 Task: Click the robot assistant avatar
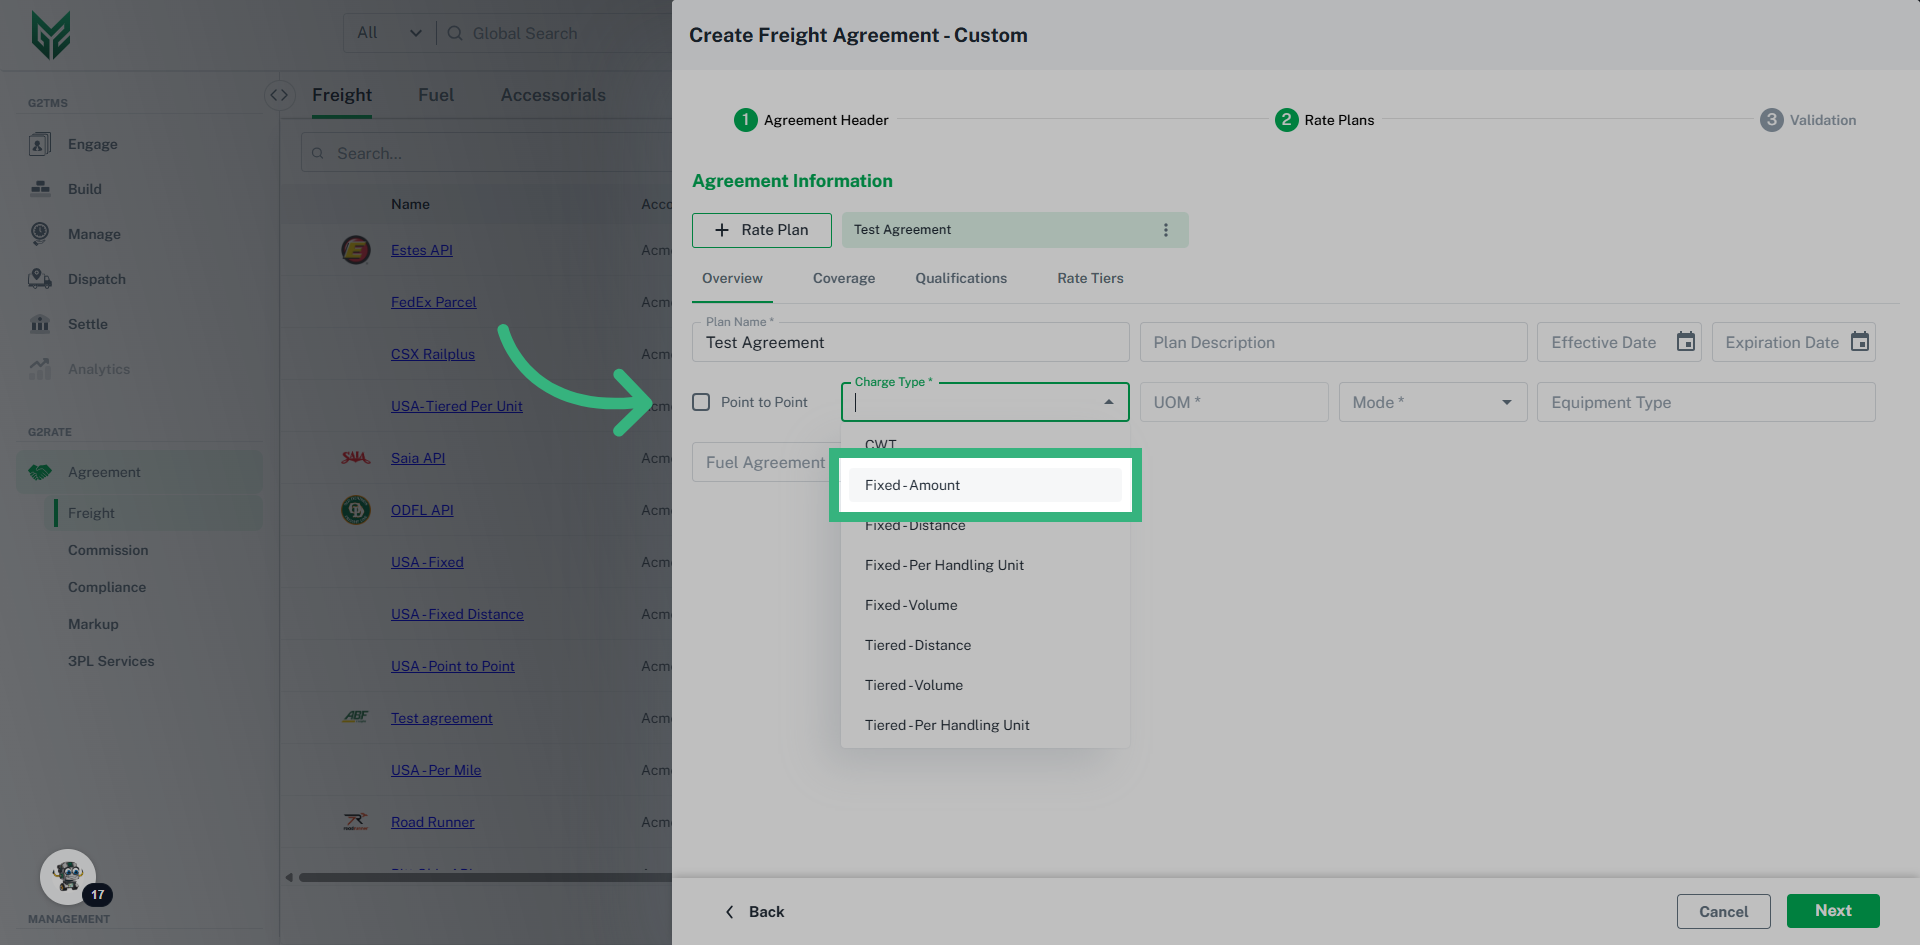[68, 877]
